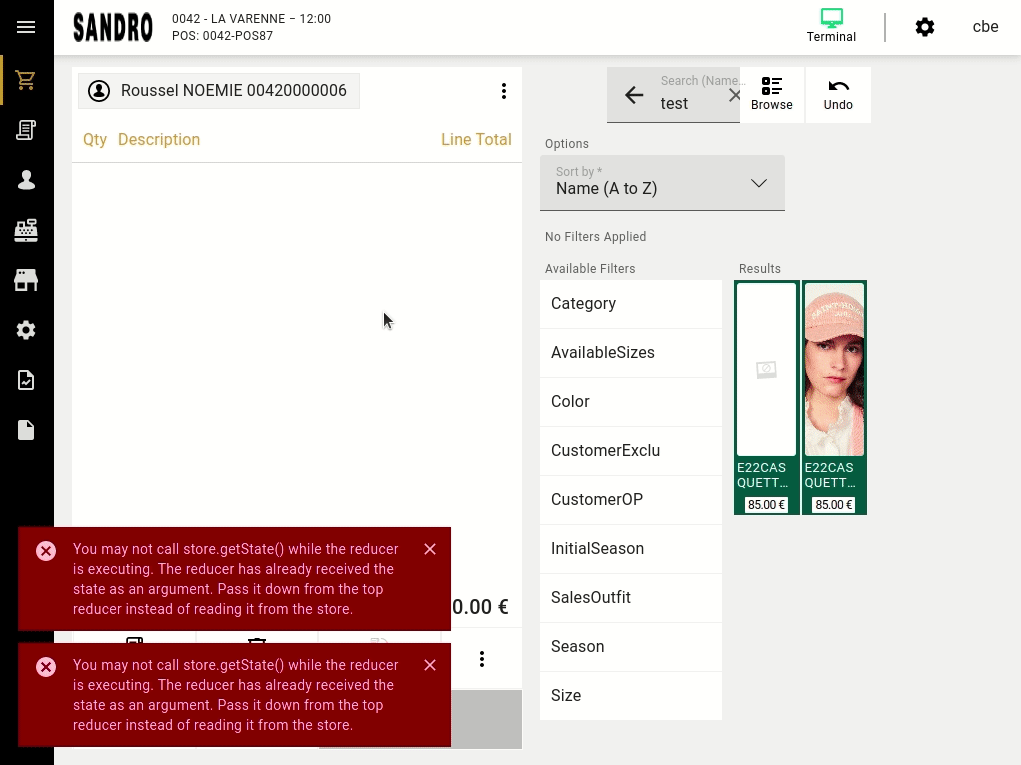Expand the CustomerOP filter
The height and width of the screenshot is (765, 1021).
tap(630, 499)
